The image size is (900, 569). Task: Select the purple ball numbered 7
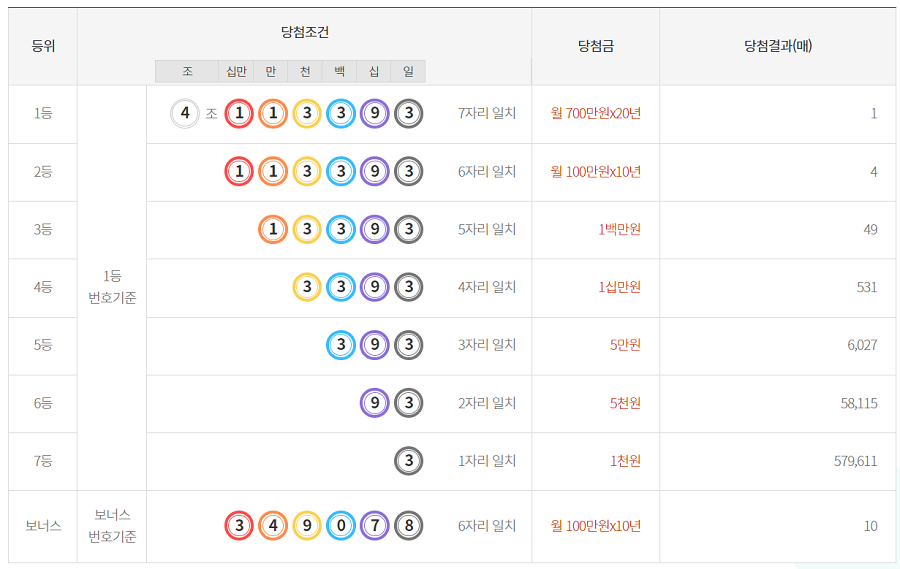375,526
